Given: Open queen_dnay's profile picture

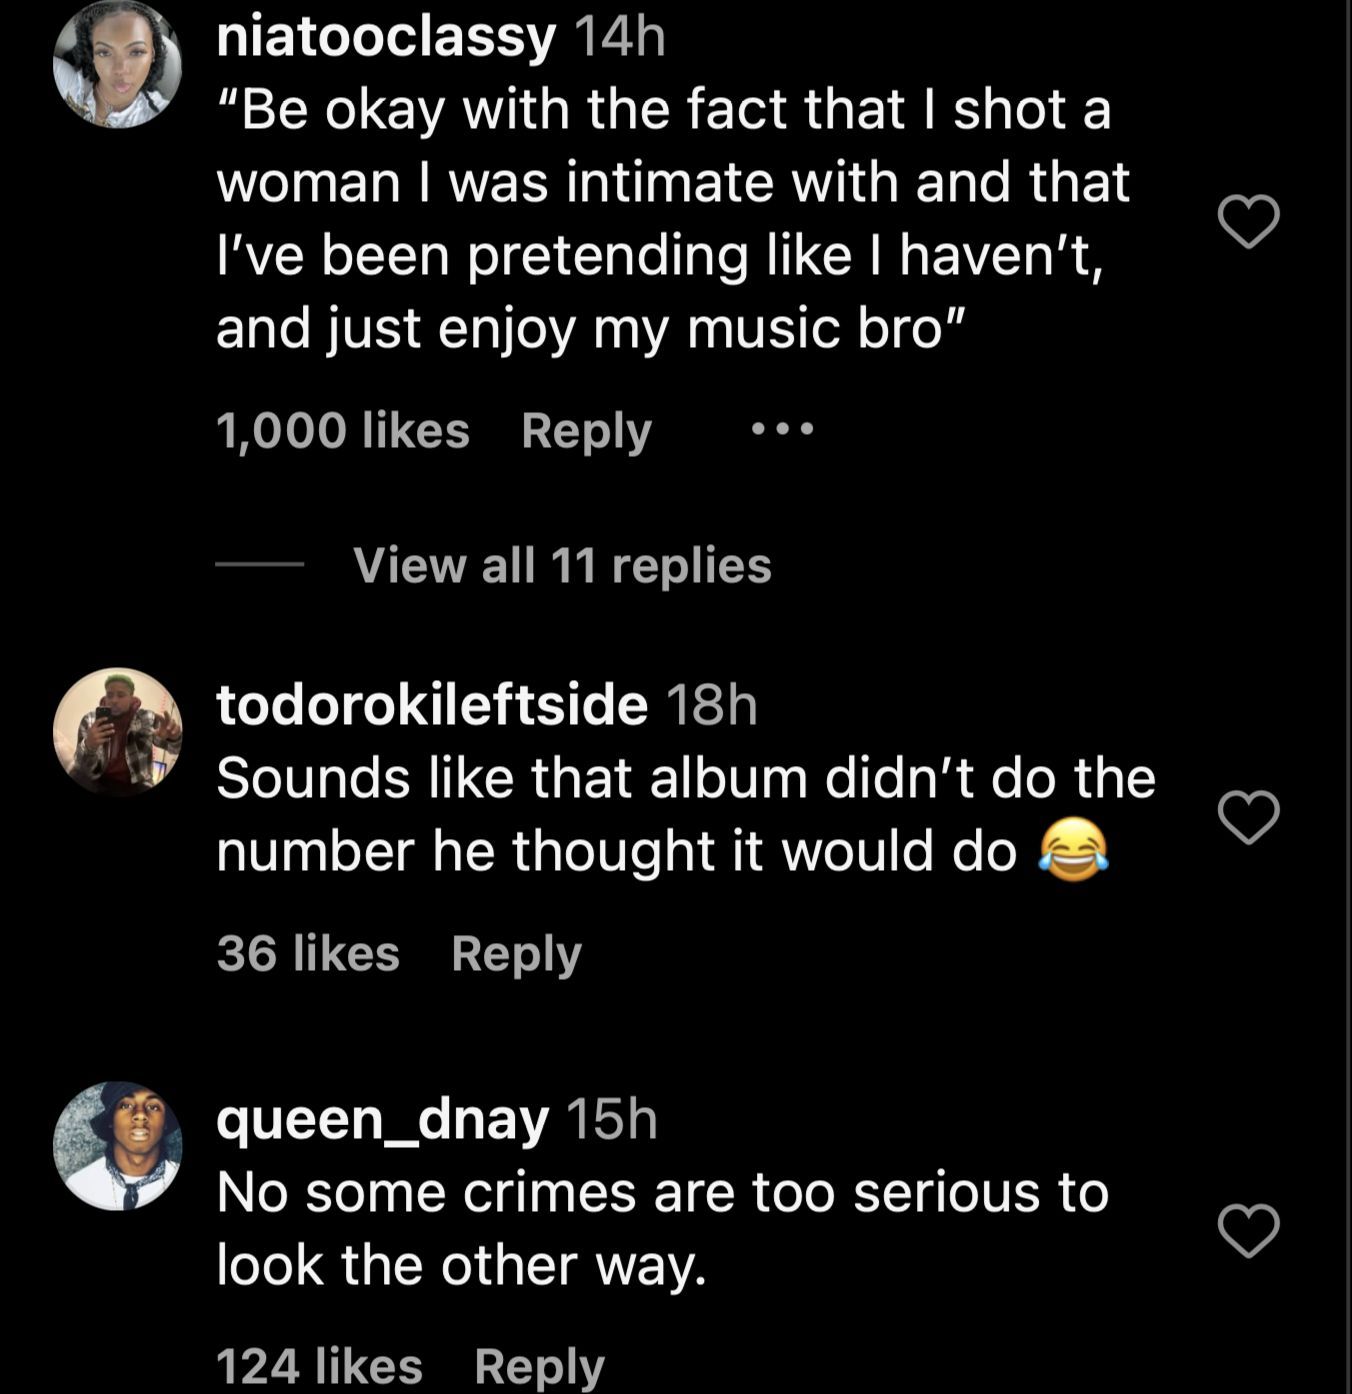Looking at the screenshot, I should tap(118, 1145).
